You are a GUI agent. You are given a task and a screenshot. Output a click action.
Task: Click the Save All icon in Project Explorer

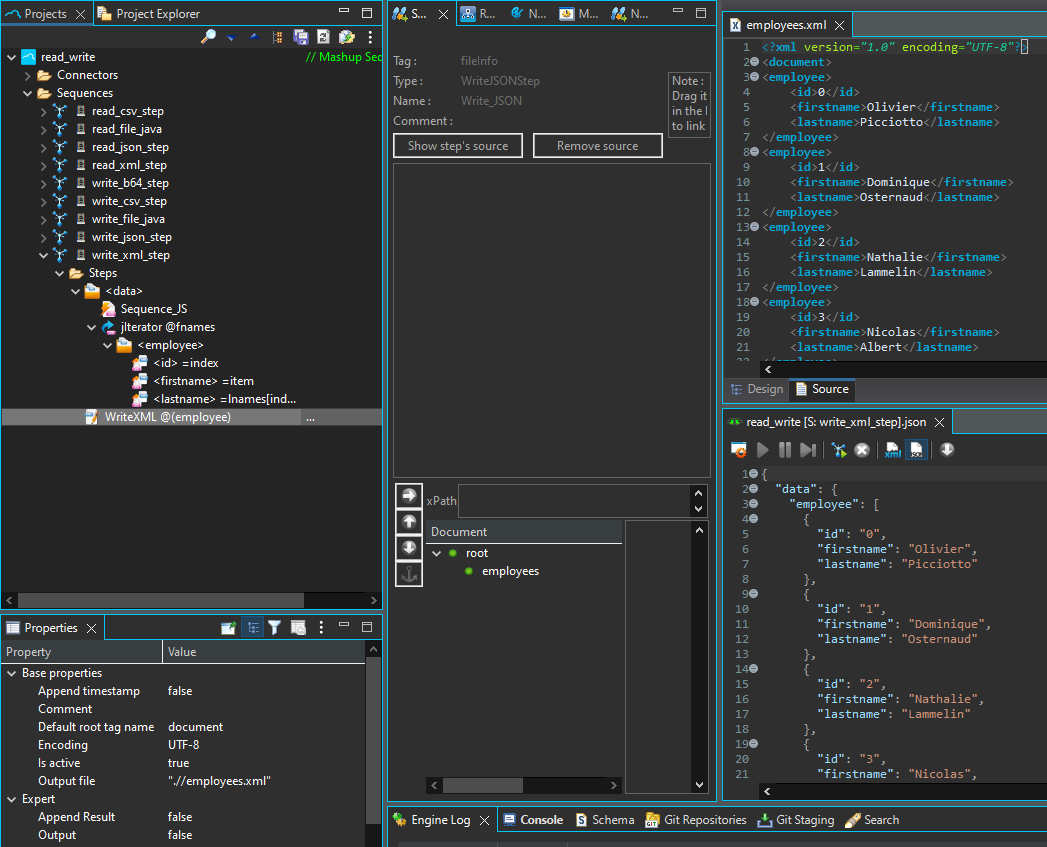(300, 37)
